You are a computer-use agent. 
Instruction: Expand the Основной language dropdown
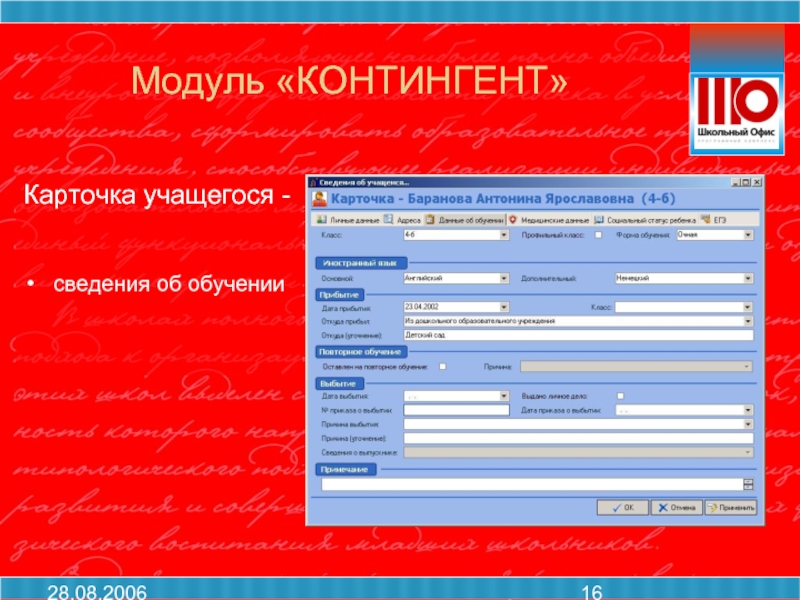click(504, 278)
